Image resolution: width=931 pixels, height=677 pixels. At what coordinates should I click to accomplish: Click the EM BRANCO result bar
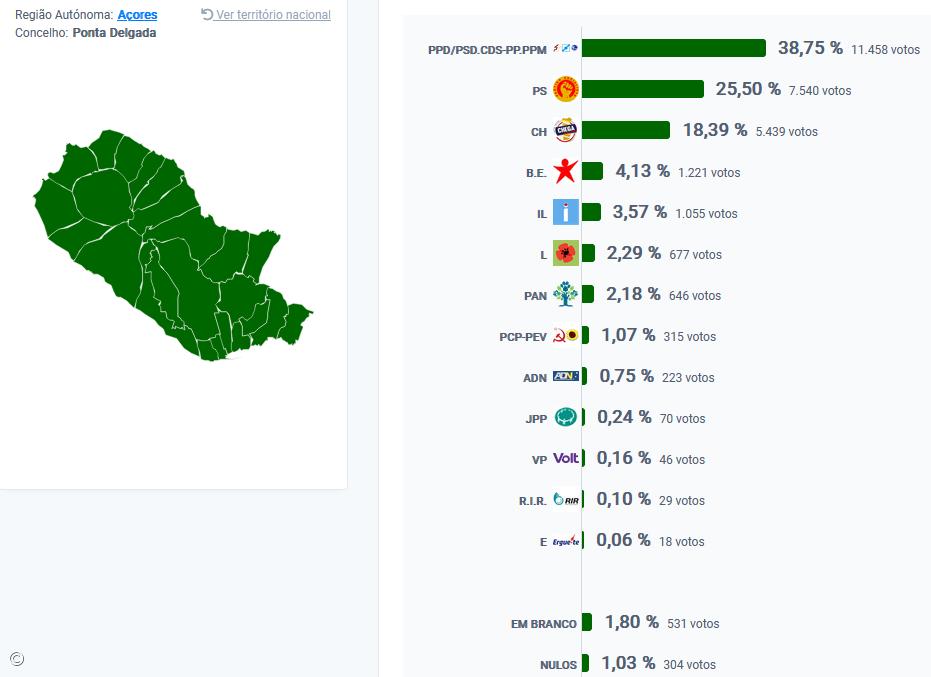point(589,622)
